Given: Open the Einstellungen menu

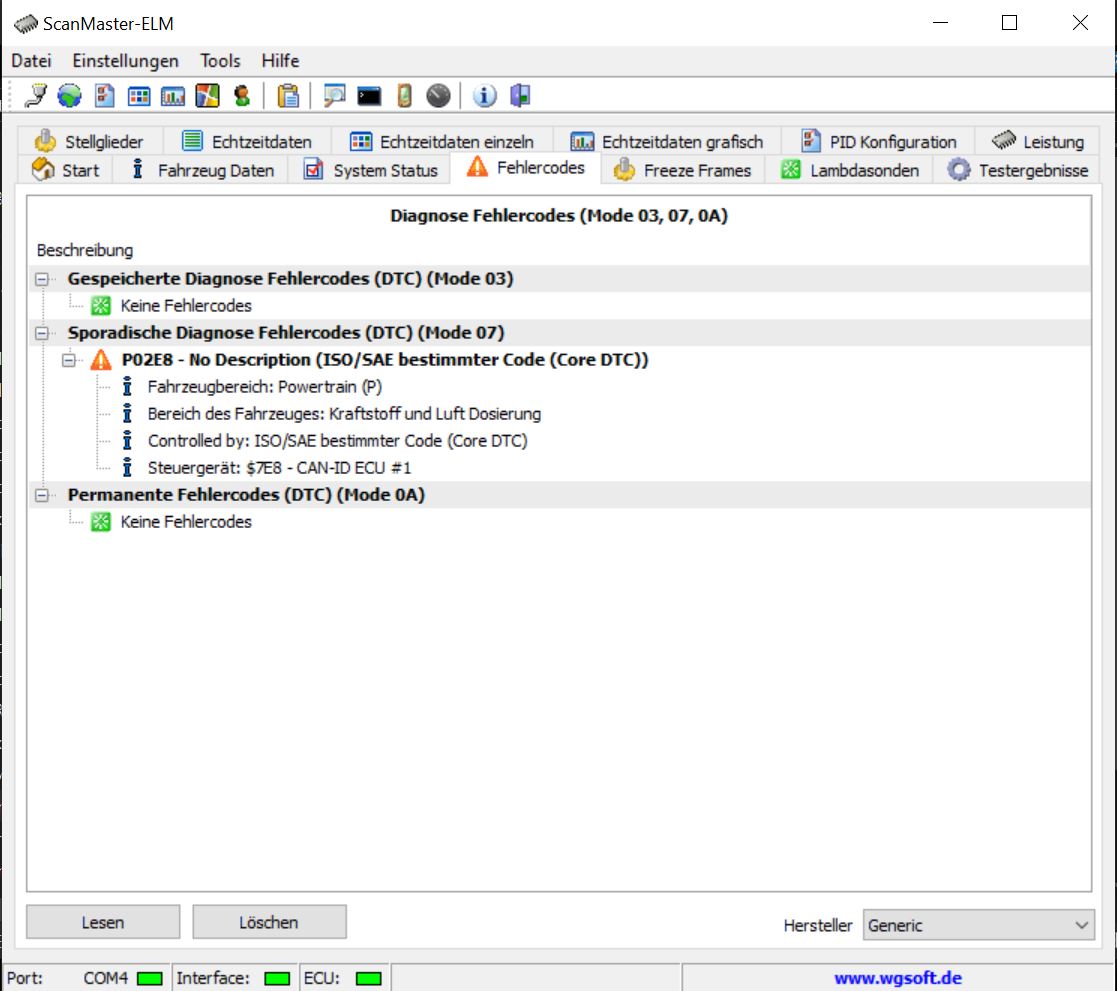Looking at the screenshot, I should [x=125, y=61].
